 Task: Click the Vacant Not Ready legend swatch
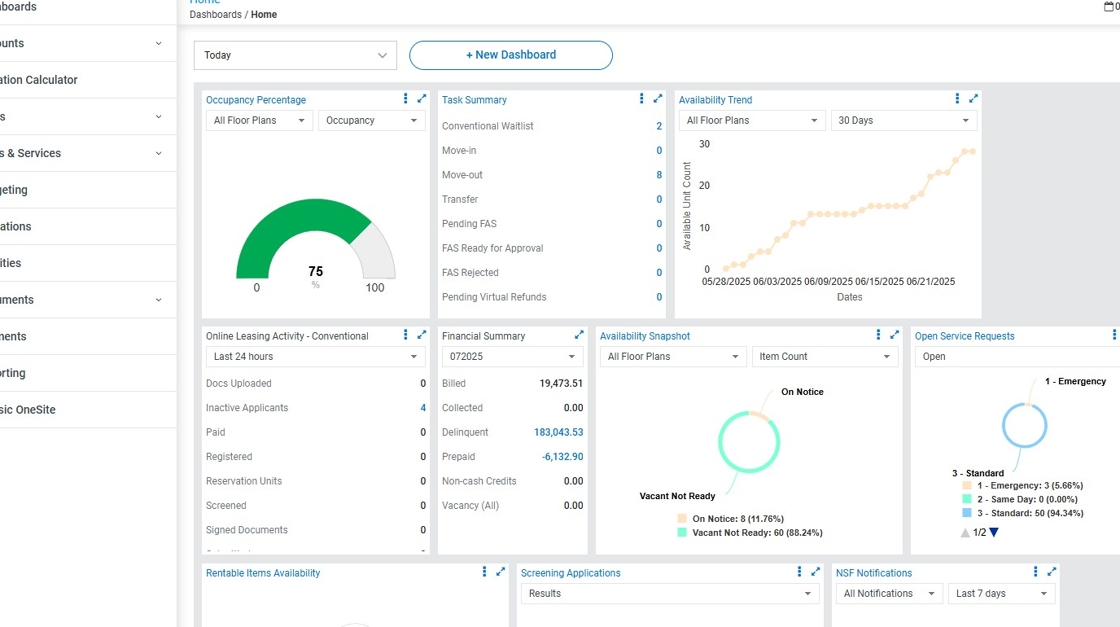(682, 533)
